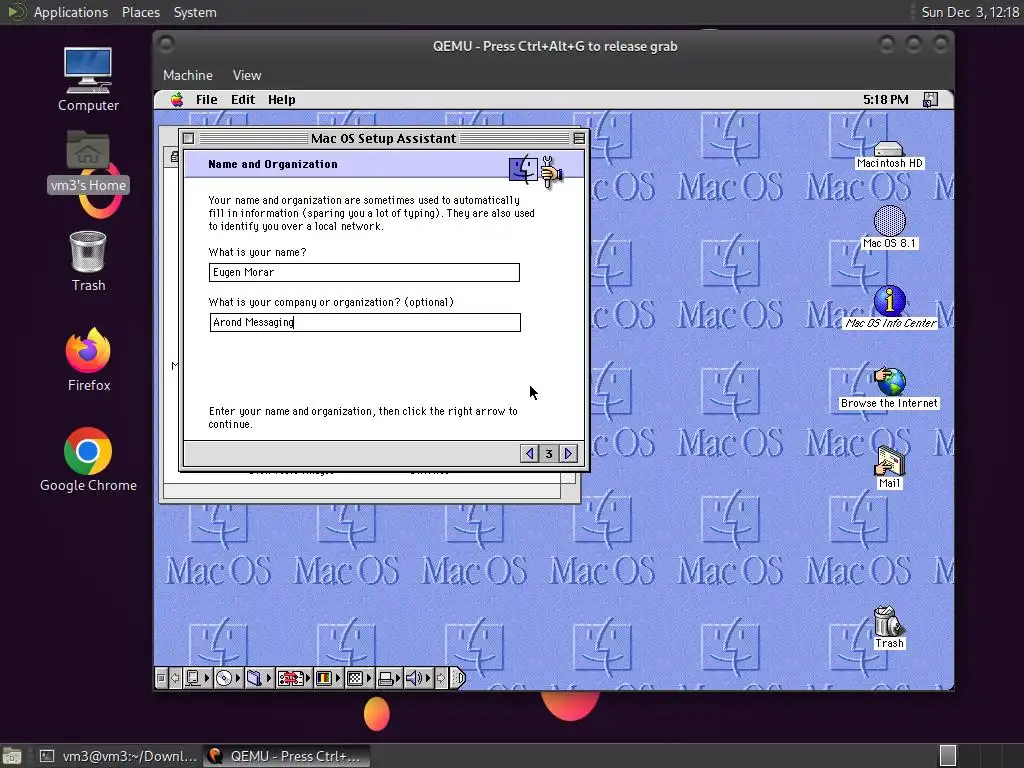This screenshot has height=768, width=1024.
Task: Open the Edit menu in Mac OS
Action: (x=243, y=99)
